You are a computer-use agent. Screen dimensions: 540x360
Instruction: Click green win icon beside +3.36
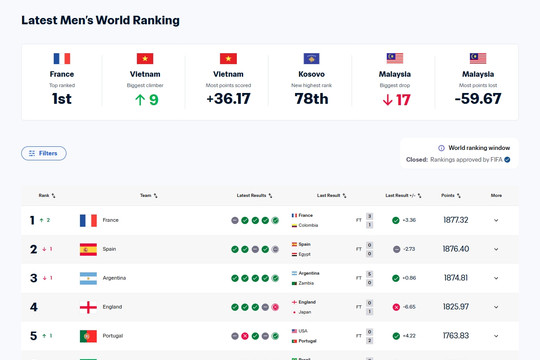coord(396,220)
